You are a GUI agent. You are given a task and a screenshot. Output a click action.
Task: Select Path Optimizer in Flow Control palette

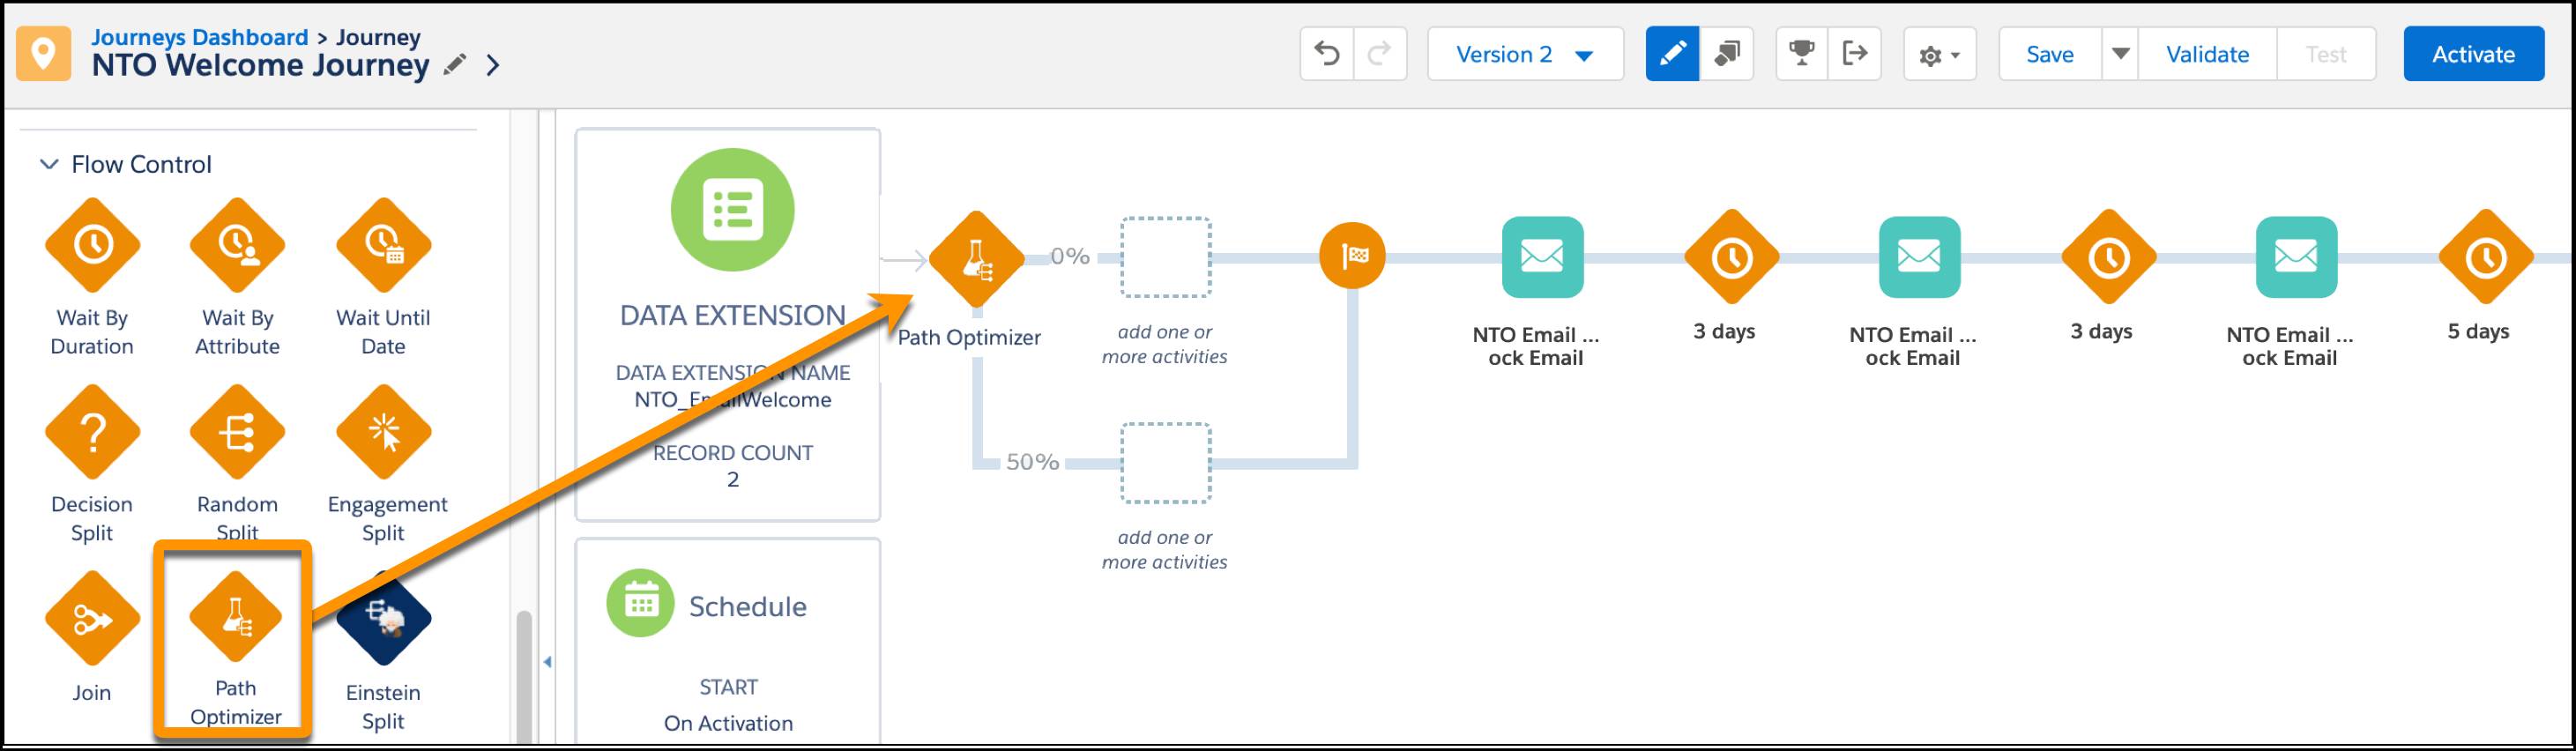click(235, 616)
